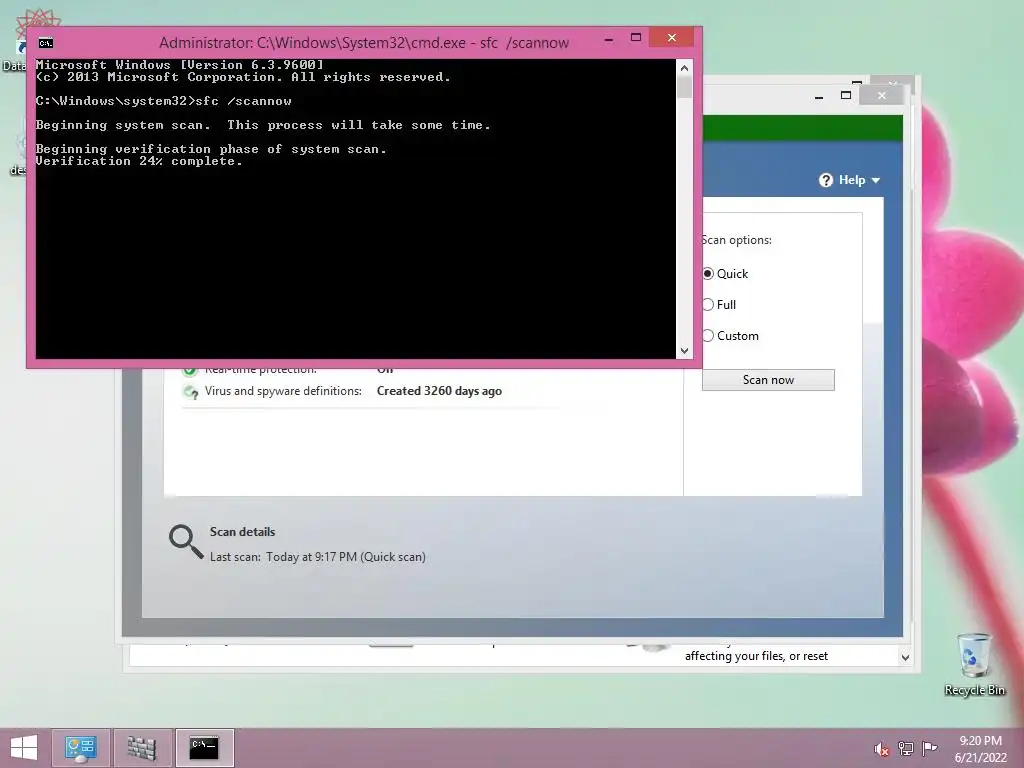
Task: Click the Help question mark icon
Action: point(826,180)
